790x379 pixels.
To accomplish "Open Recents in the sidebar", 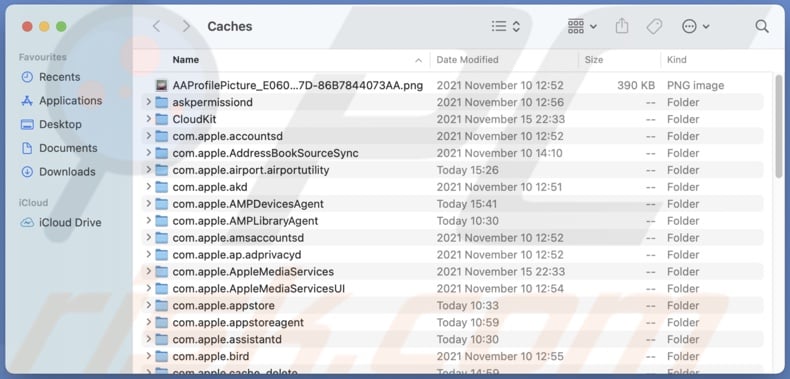I will pos(50,77).
